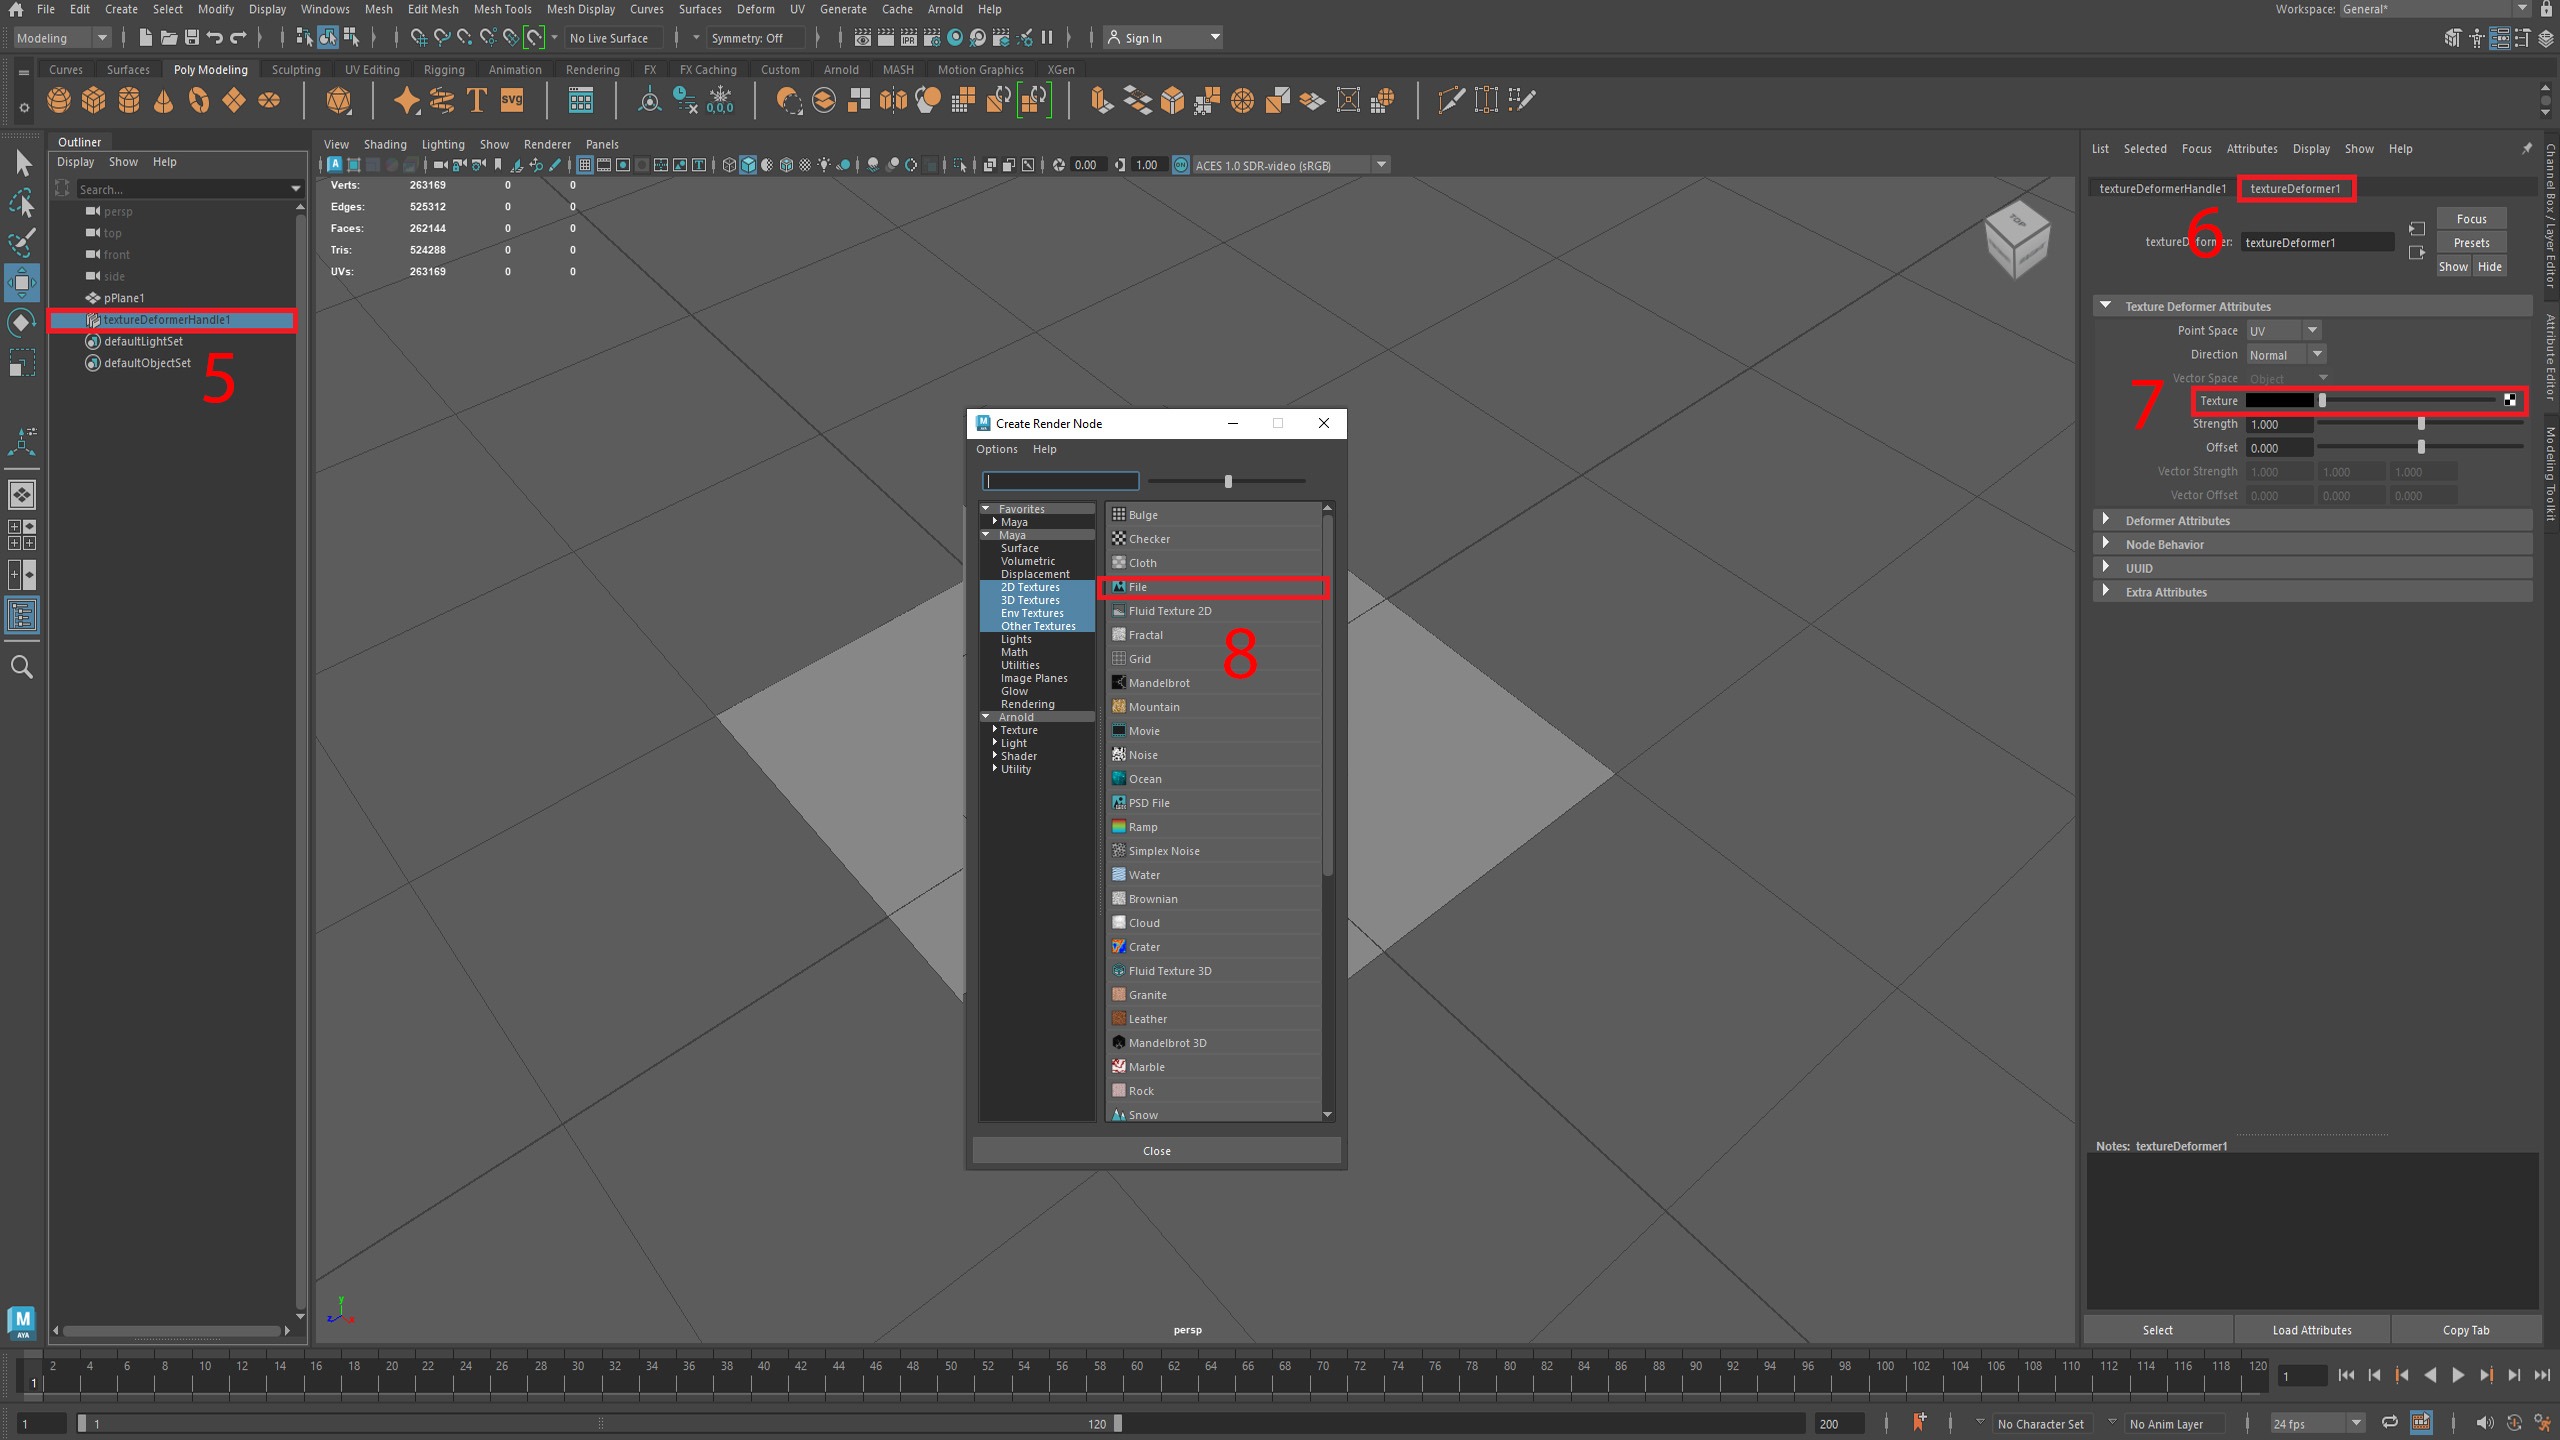The height and width of the screenshot is (1440, 2560).
Task: Click the new scene icon
Action: coord(146,38)
